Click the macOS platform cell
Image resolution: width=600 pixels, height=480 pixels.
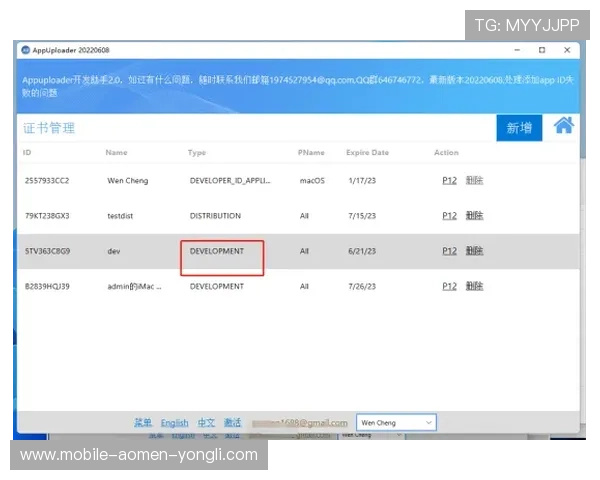[312, 180]
